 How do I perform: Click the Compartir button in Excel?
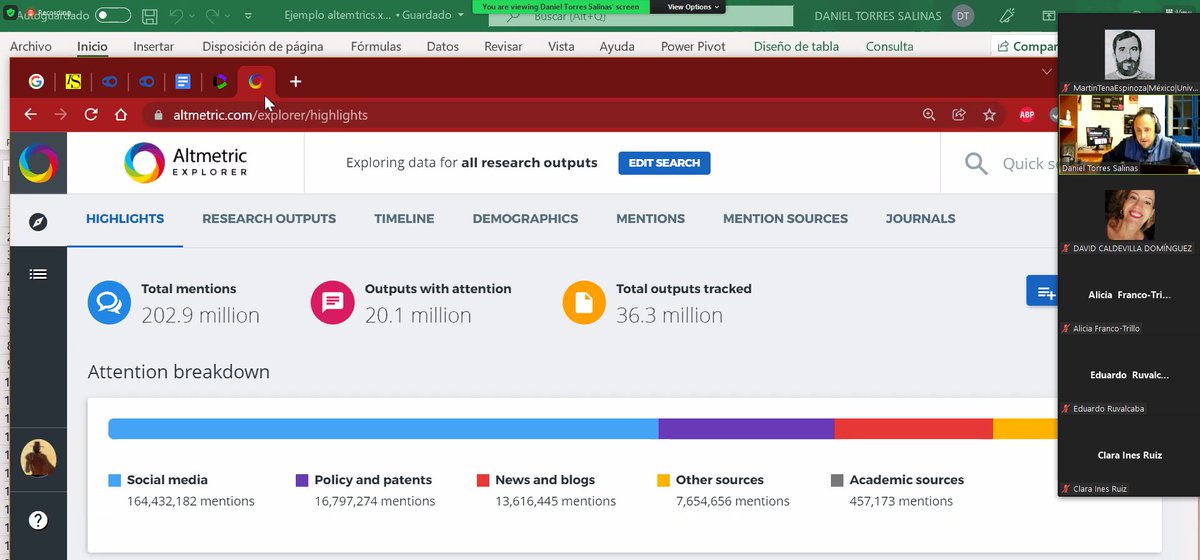coord(1025,46)
